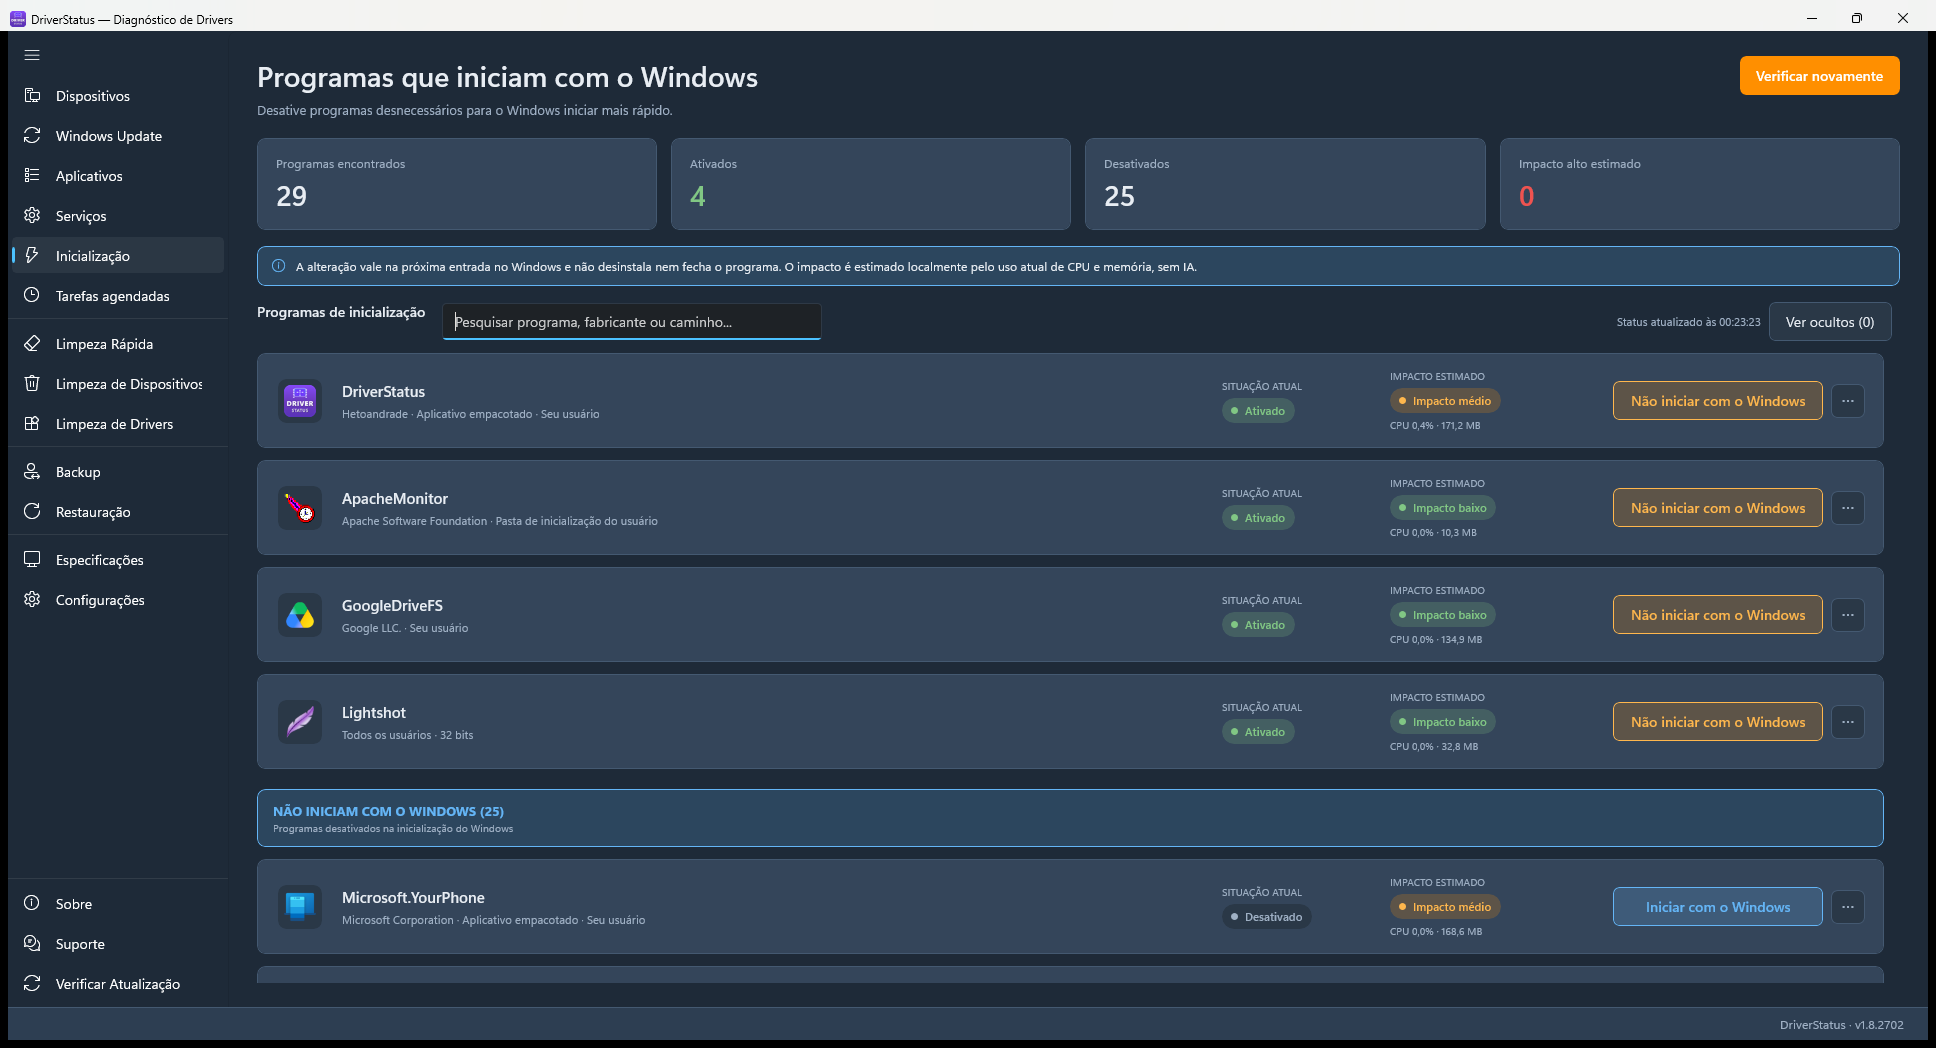Viewport: 1936px width, 1048px height.
Task: Go to the Configurações menu item
Action: click(118, 600)
